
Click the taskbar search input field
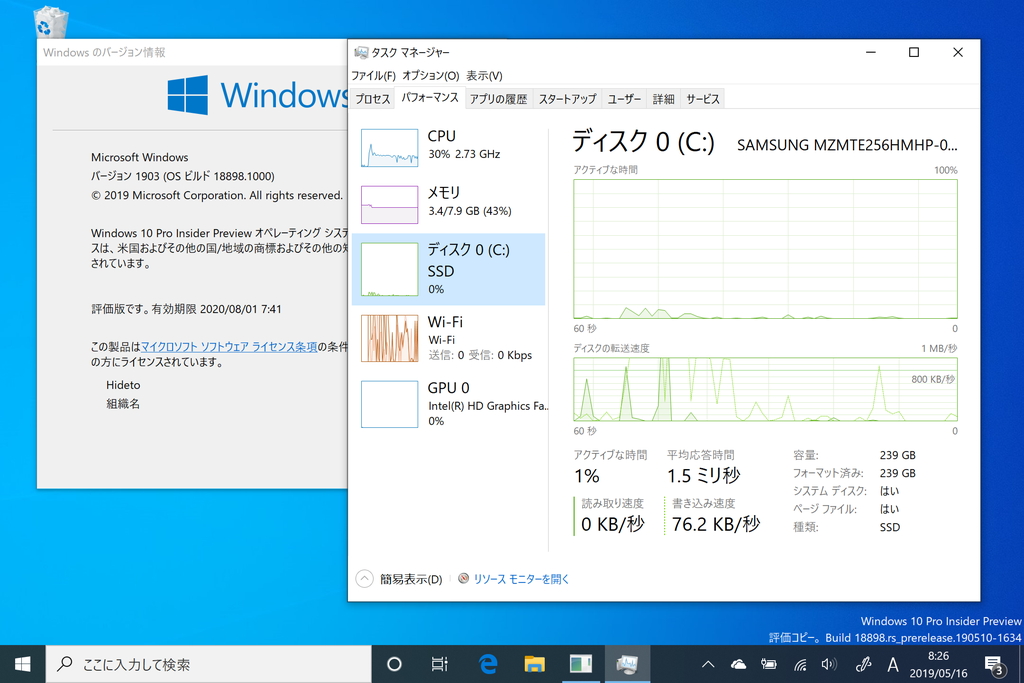coord(200,663)
